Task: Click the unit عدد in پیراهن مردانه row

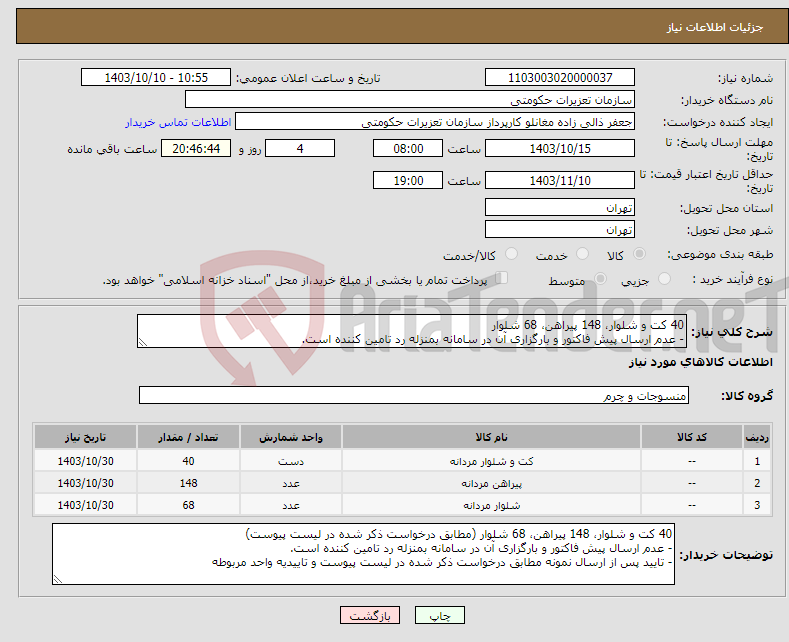Action: coord(291,483)
